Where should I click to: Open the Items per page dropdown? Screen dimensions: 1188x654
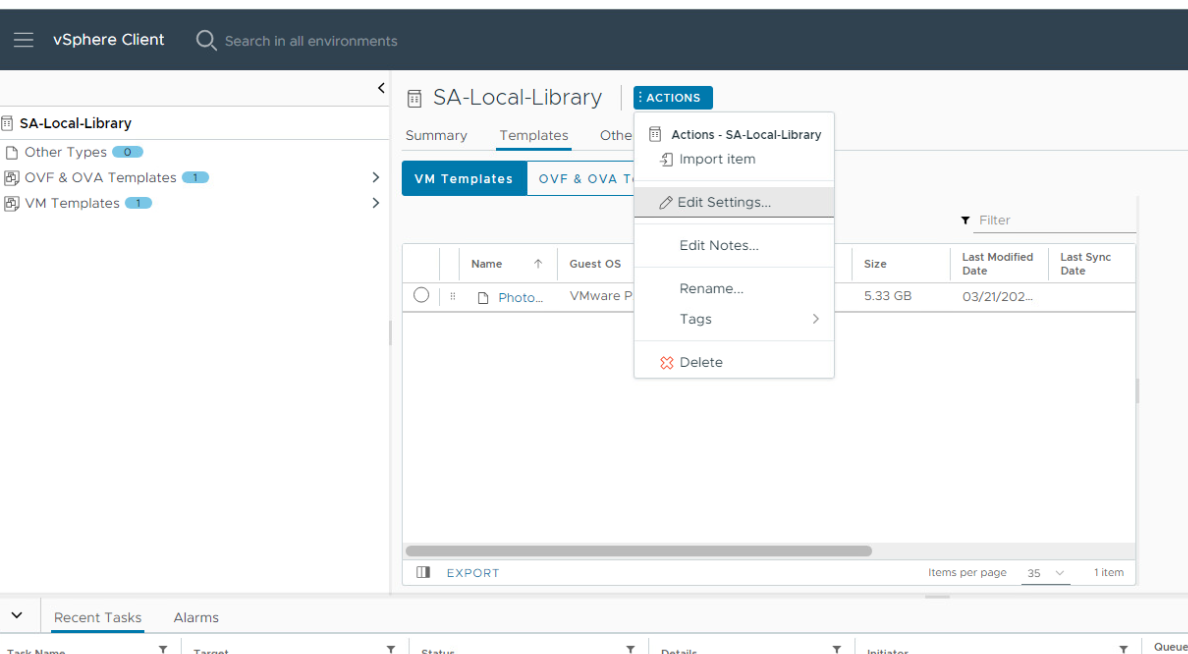point(1046,573)
